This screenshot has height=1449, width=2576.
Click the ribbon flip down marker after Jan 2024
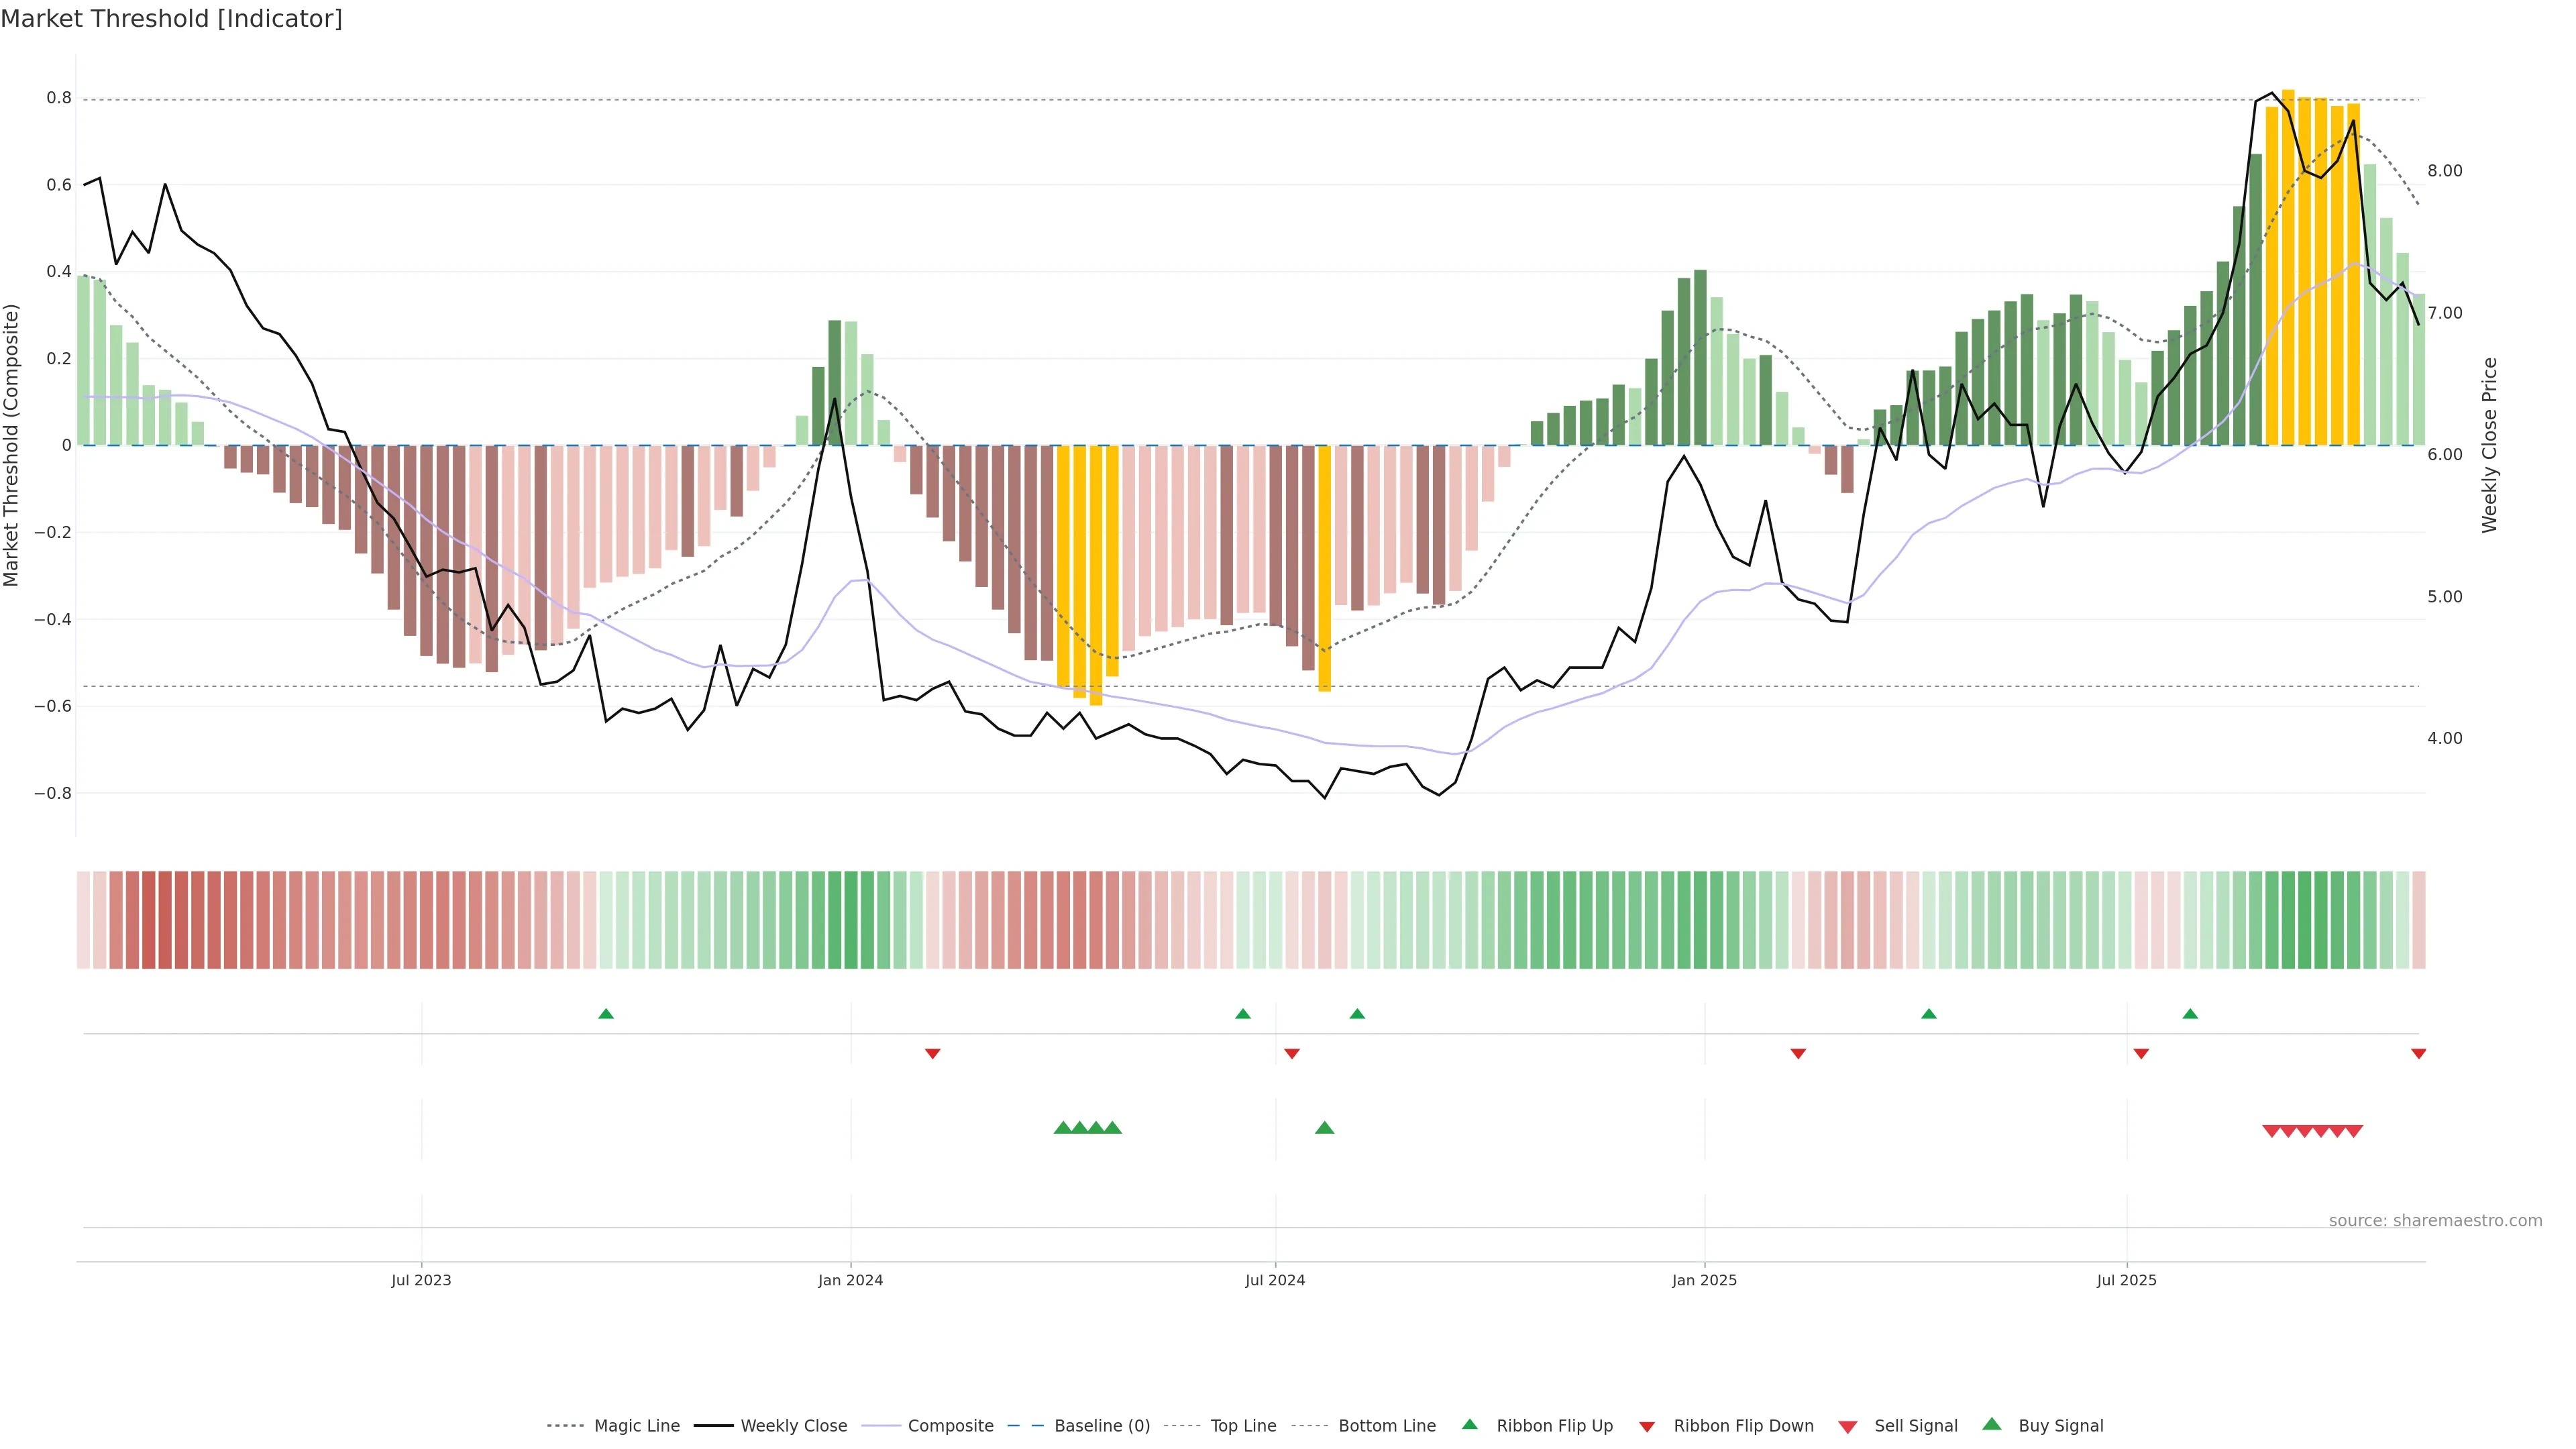[x=932, y=1053]
